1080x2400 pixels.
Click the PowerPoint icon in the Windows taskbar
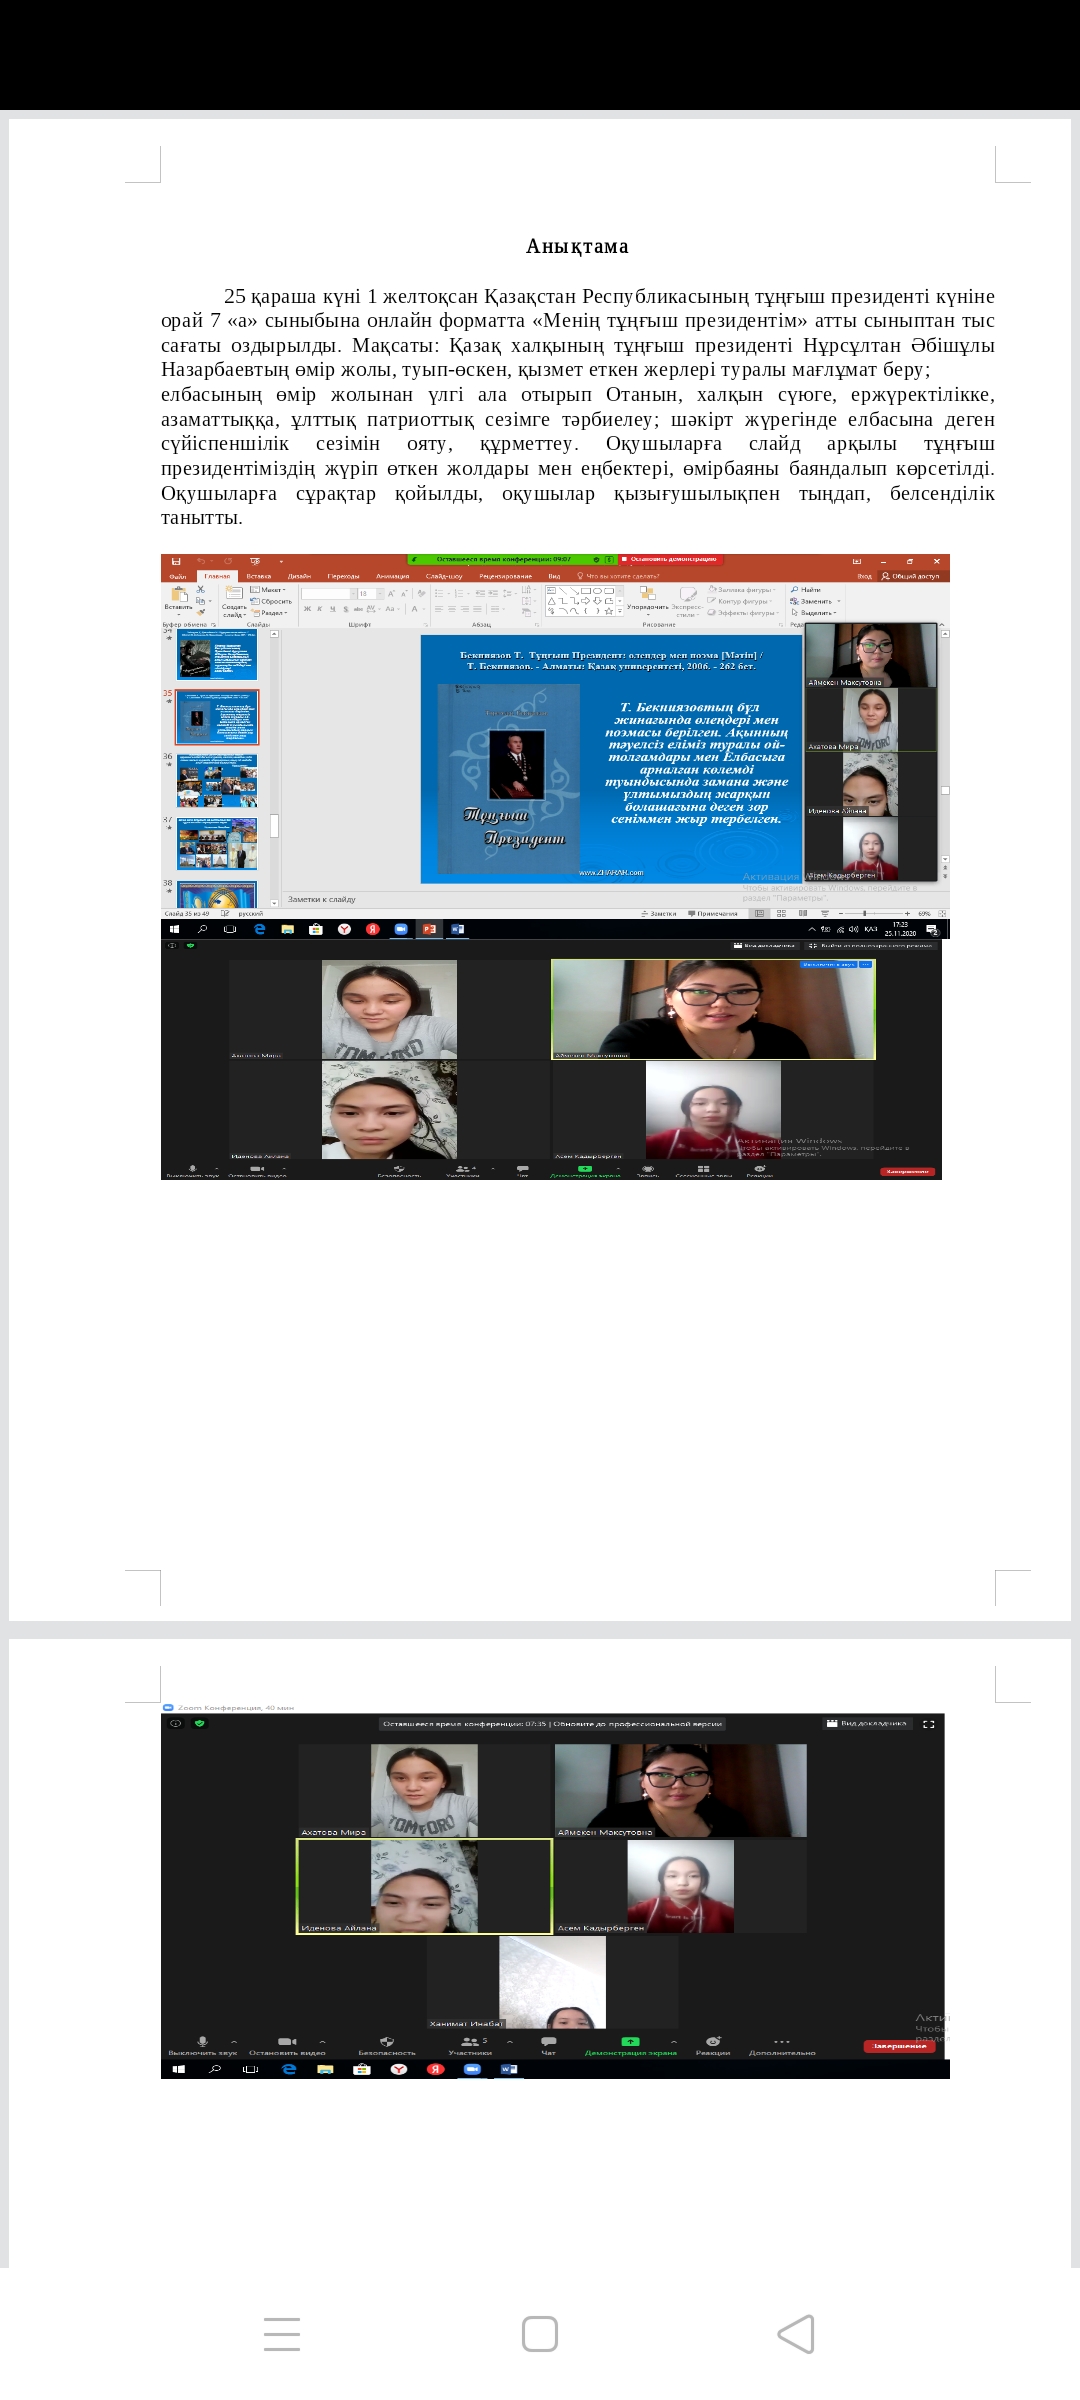tap(429, 929)
